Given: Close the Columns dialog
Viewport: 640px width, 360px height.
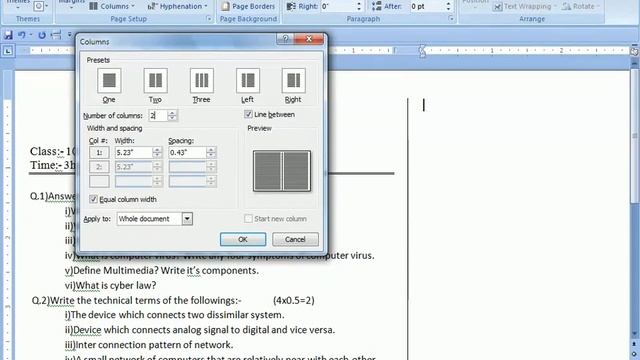Looking at the screenshot, I should (x=309, y=39).
